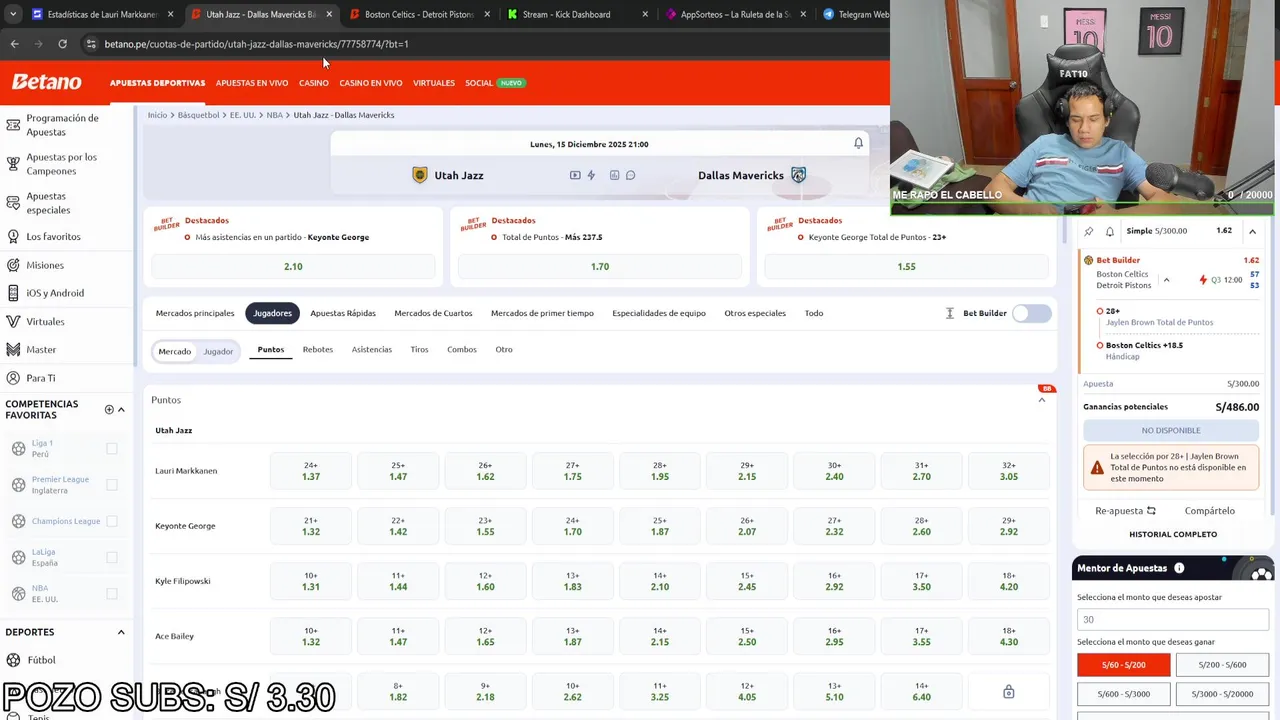Click Keyonte George 23+ odds 1.55
This screenshot has width=1280, height=720.
(x=485, y=526)
